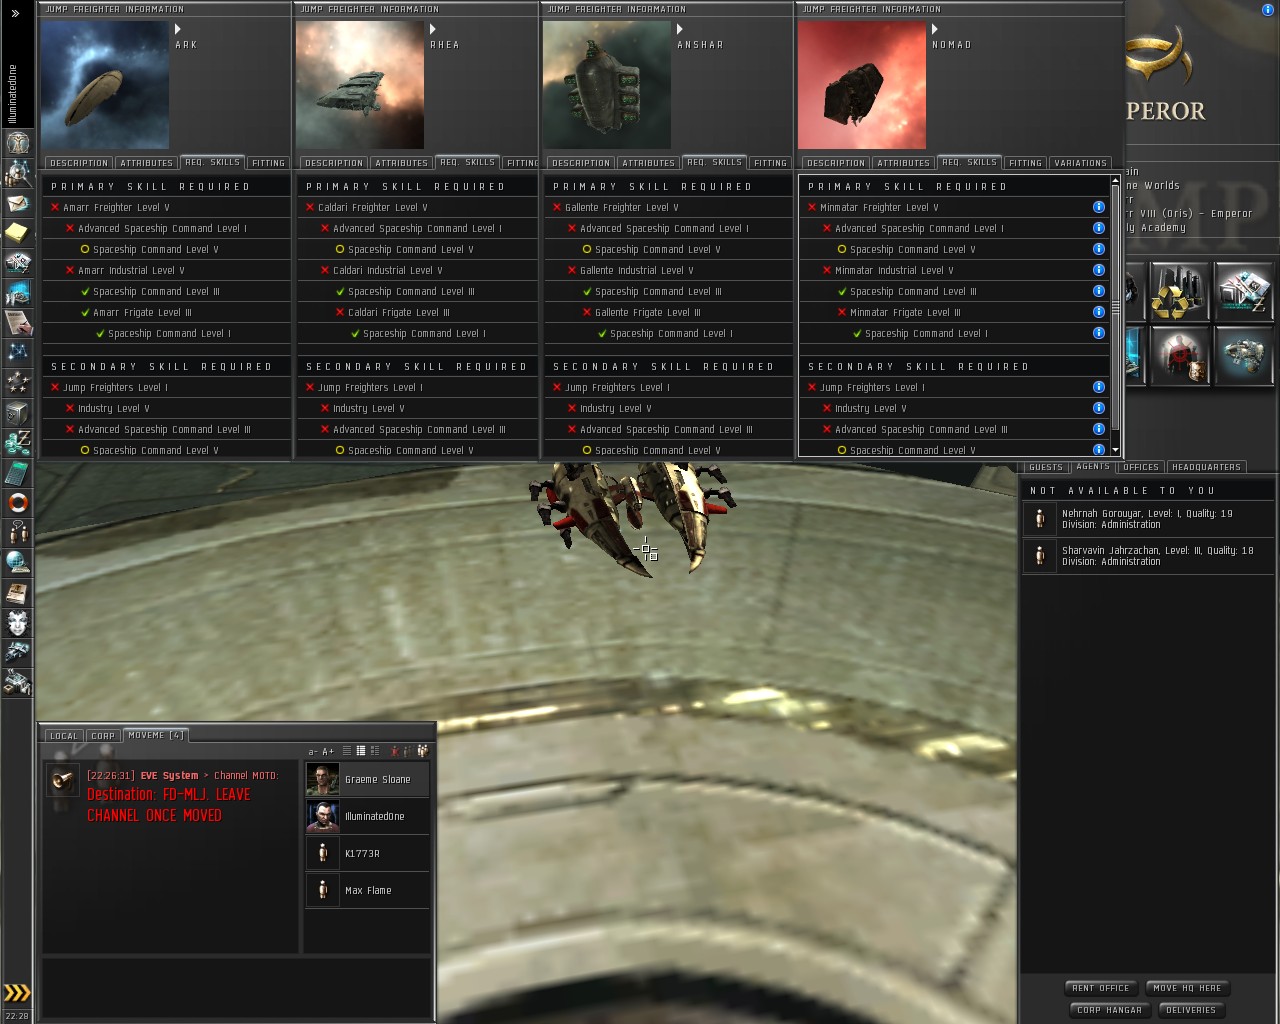Open the constellation Map icon in the sidebar
This screenshot has width=1280, height=1024.
tap(17, 351)
